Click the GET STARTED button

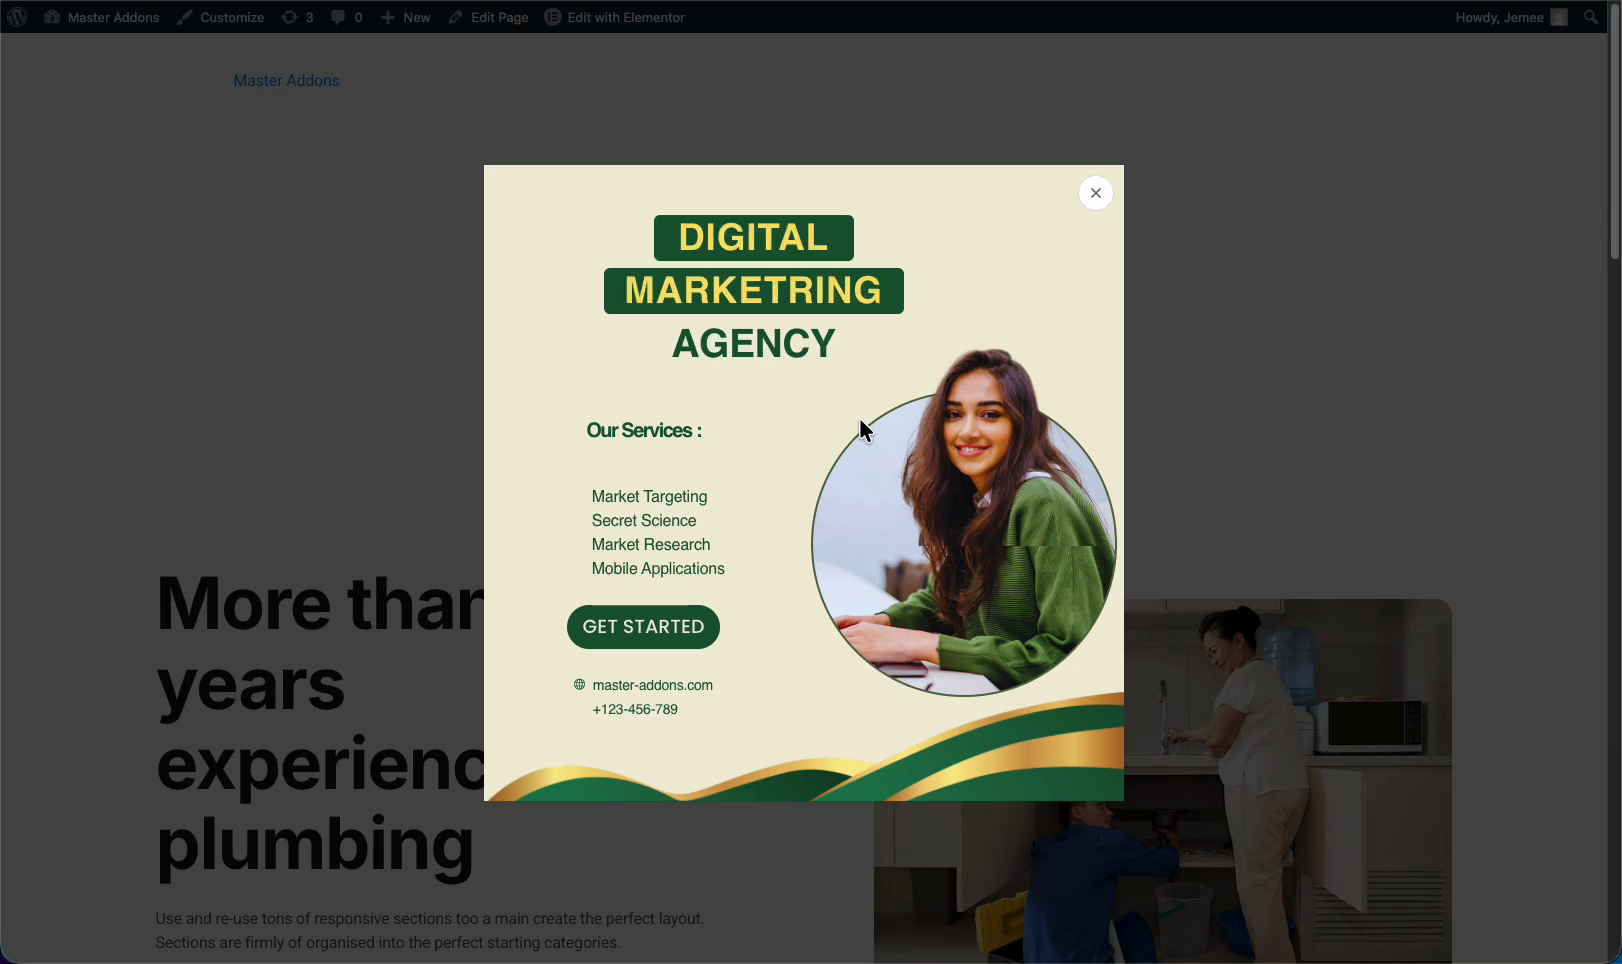click(x=643, y=627)
